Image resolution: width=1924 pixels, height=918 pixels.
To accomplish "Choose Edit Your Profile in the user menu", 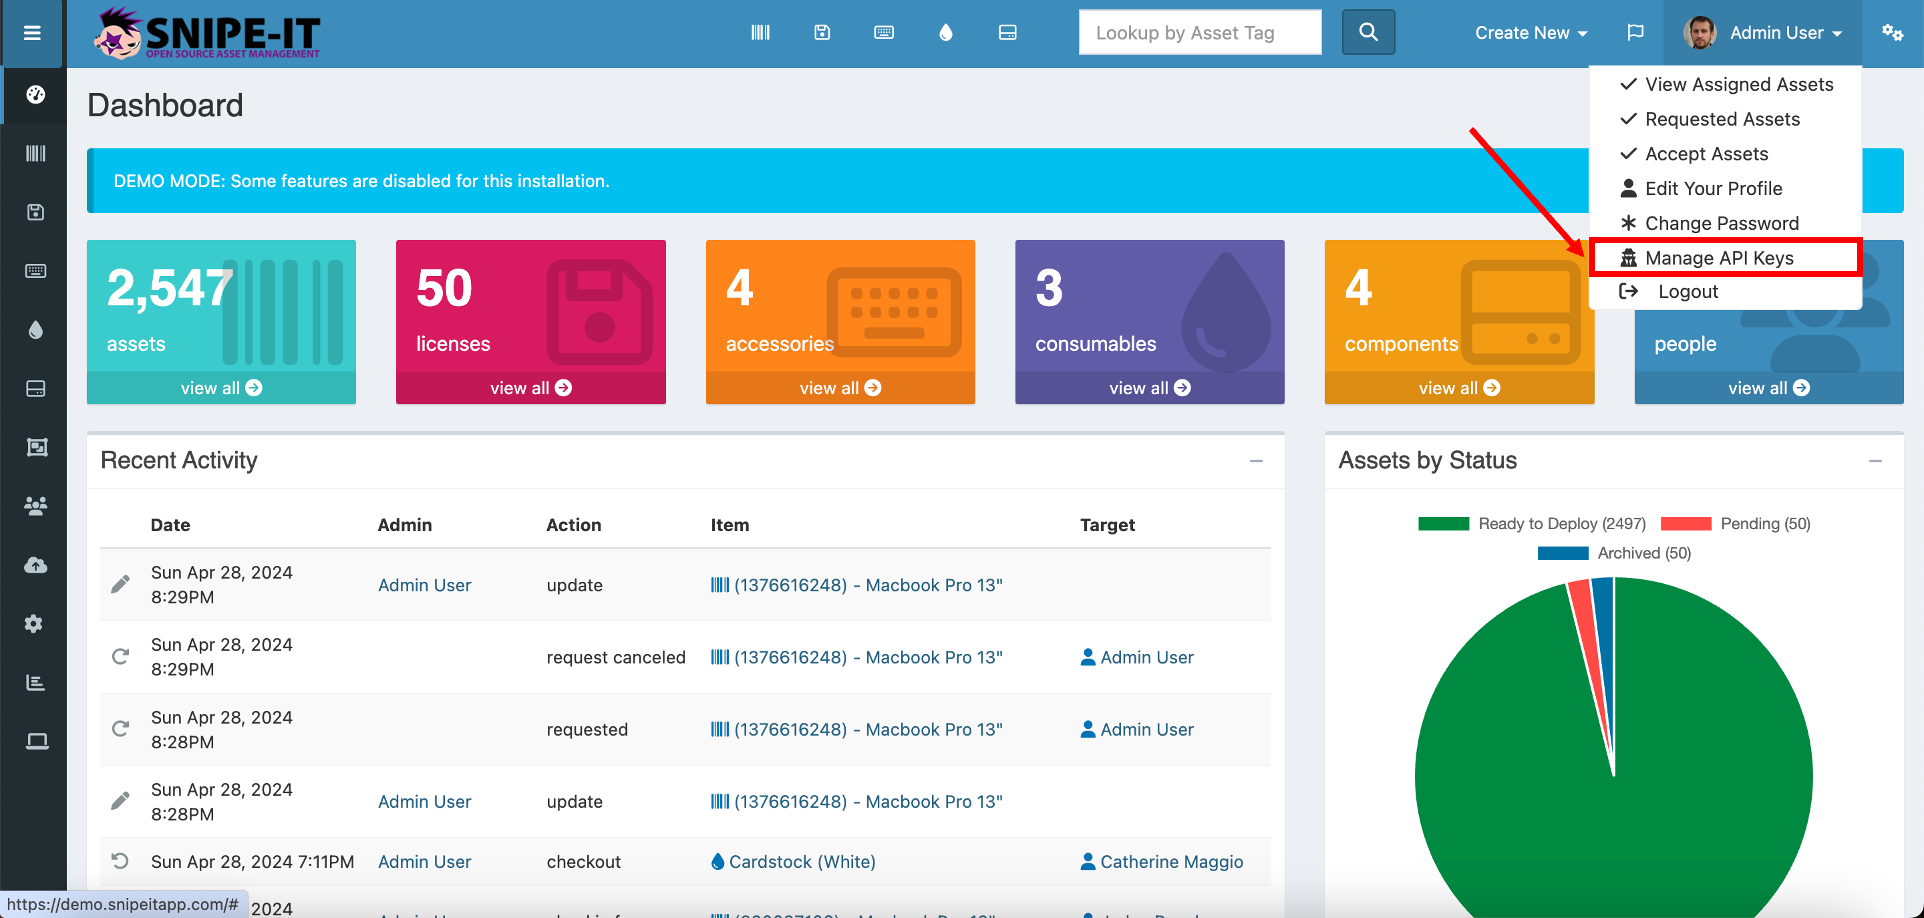I will click(x=1713, y=188).
